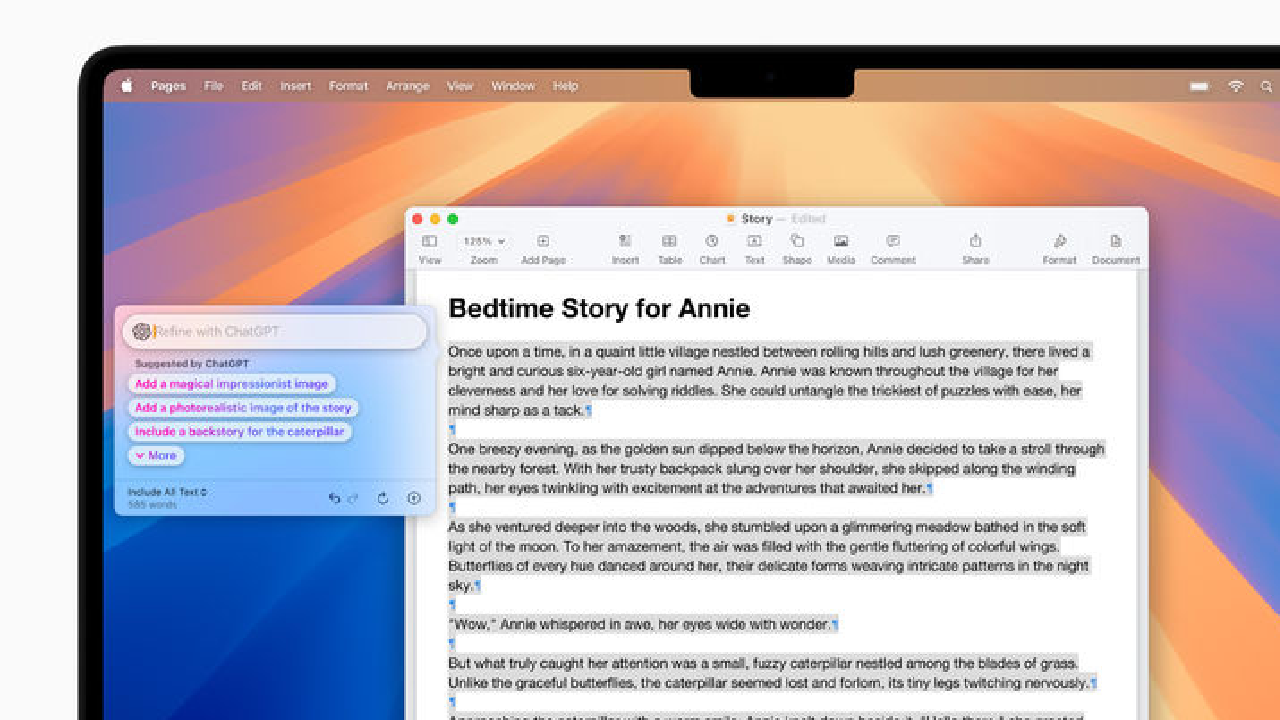Viewport: 1280px width, 720px height.
Task: Click the paragraph starting Once upon a time
Action: [770, 381]
